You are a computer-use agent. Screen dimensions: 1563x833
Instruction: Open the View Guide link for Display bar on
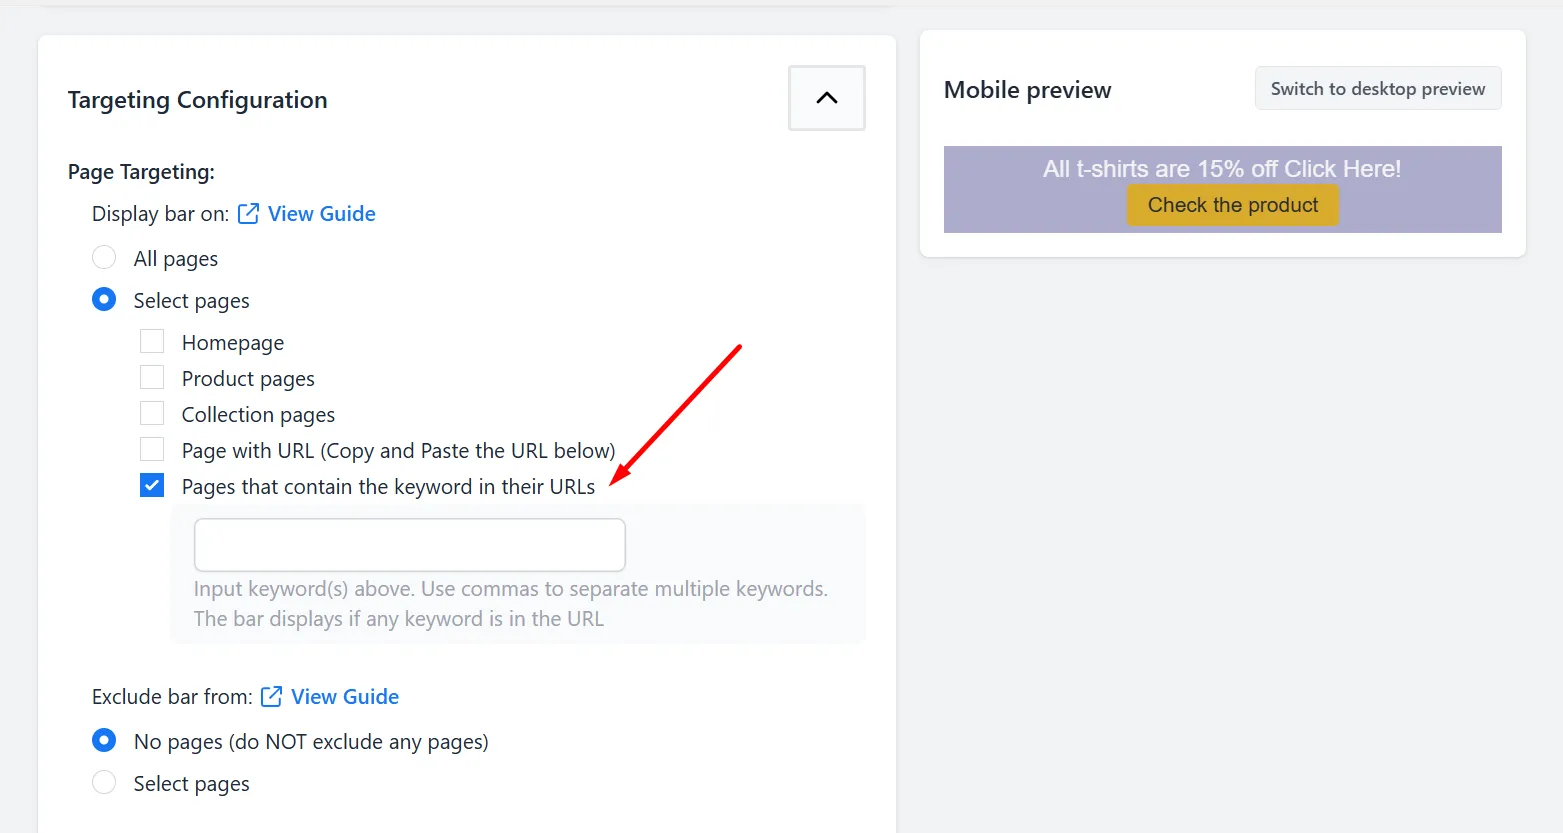[x=321, y=214]
